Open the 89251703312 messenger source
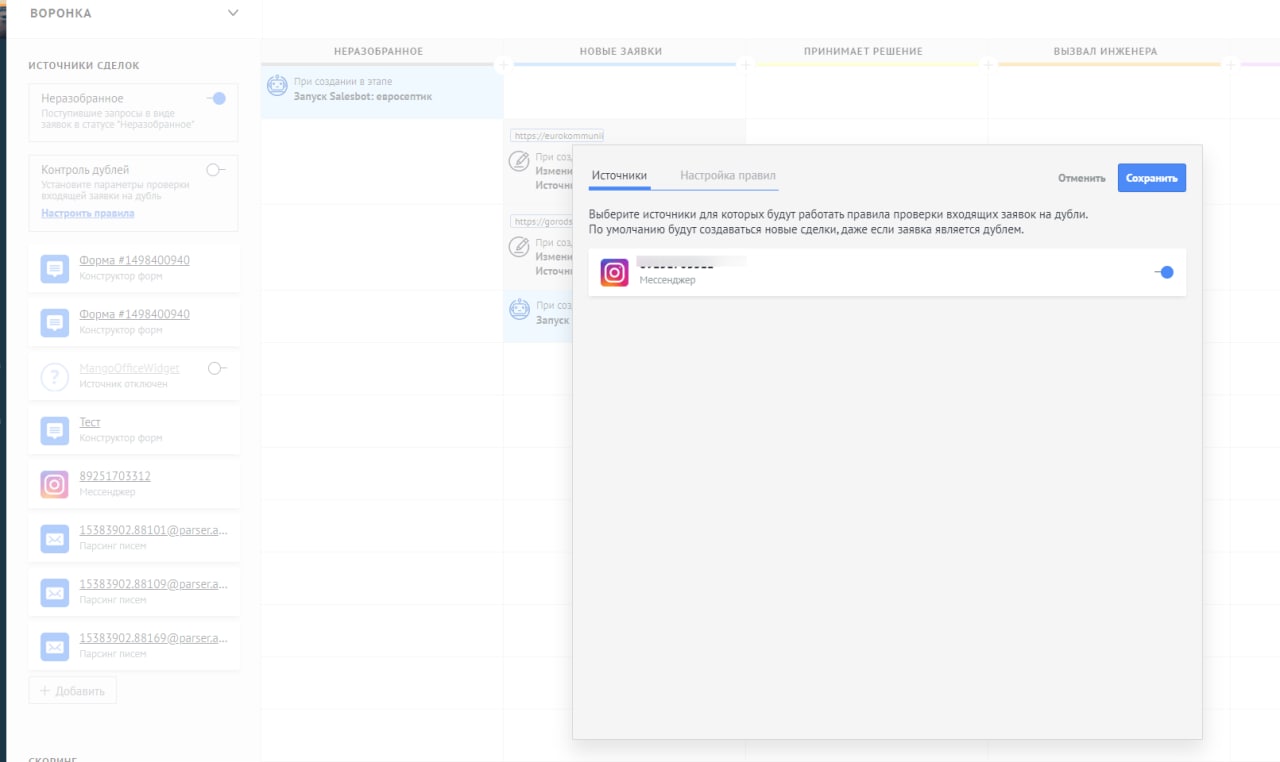Screen dimensions: 1280x762 click(x=115, y=476)
